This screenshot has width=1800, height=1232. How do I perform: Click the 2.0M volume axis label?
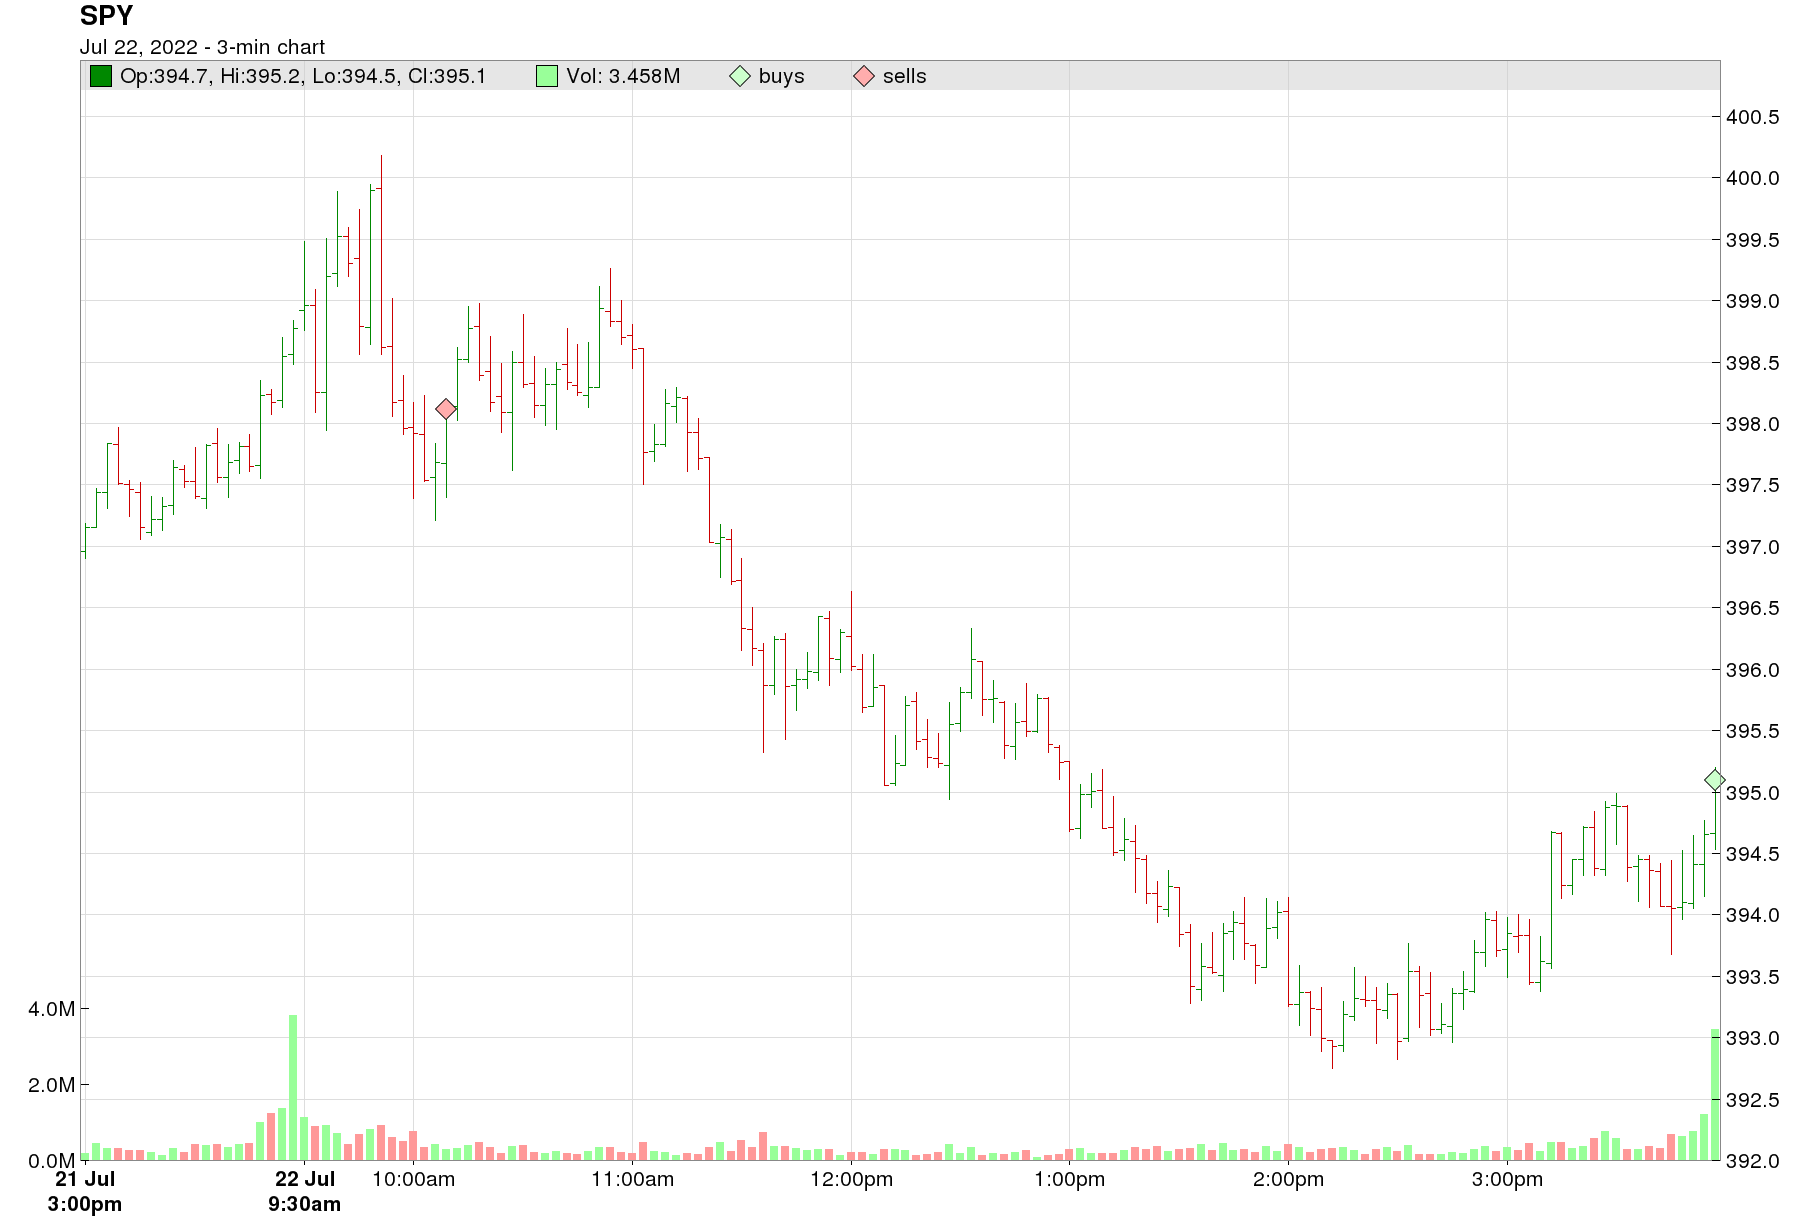pyautogui.click(x=52, y=1085)
